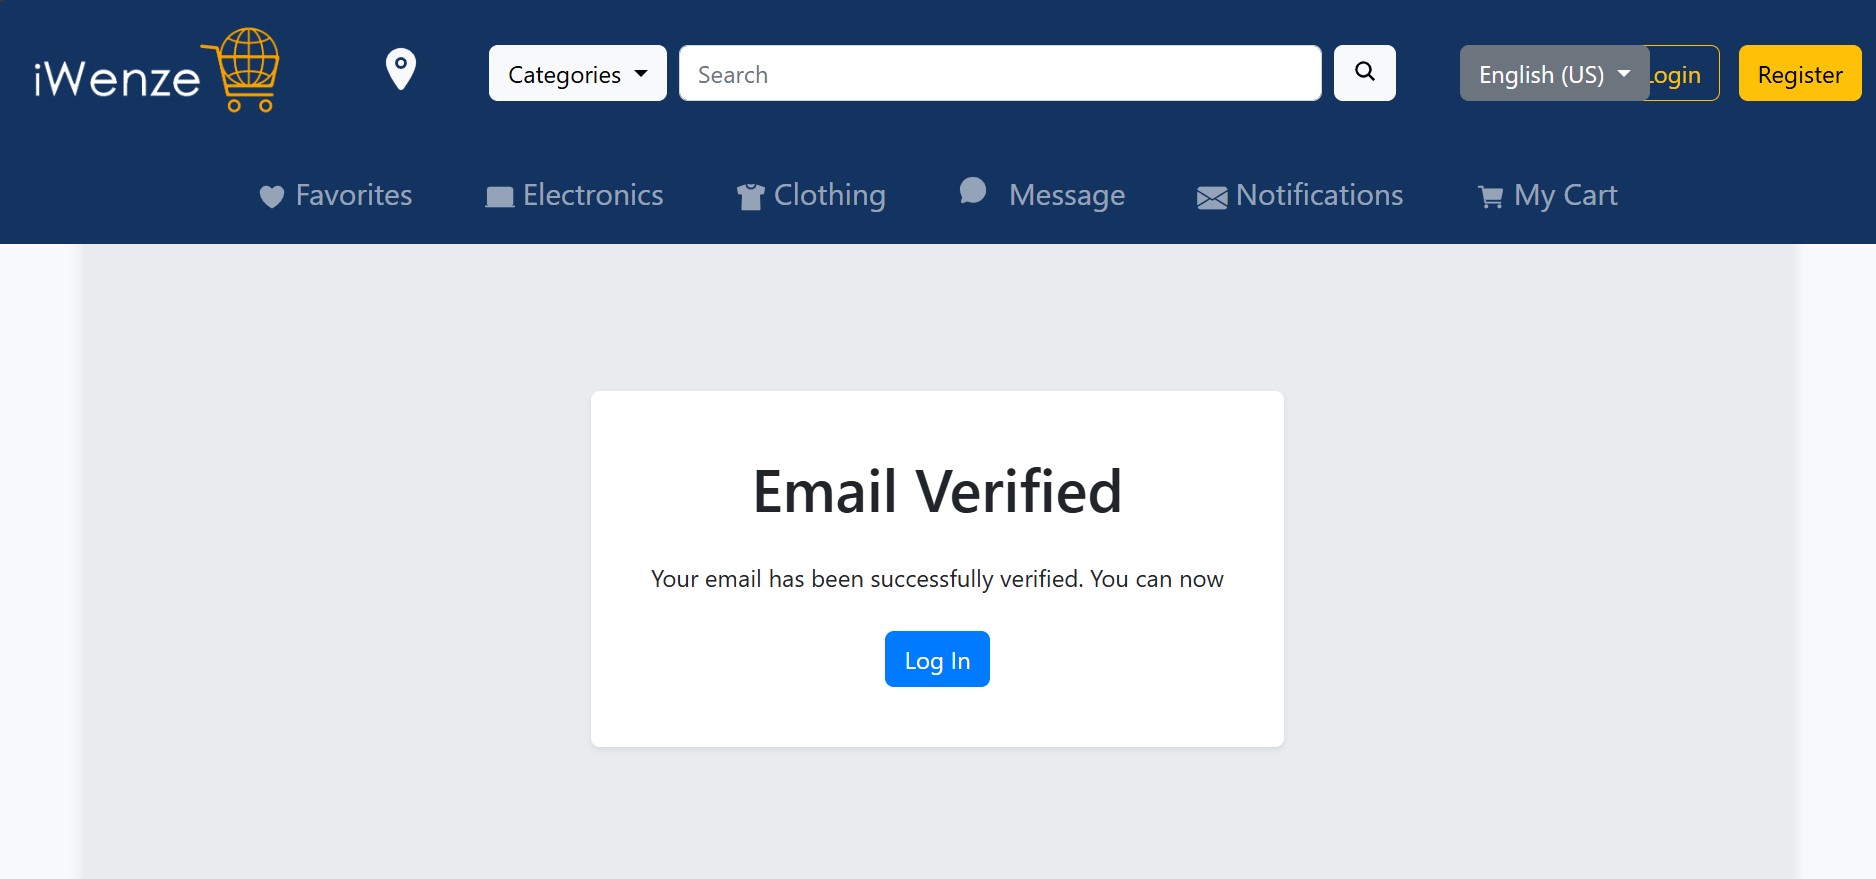Image resolution: width=1876 pixels, height=879 pixels.
Task: Click the t-shirt icon beside Clothing
Action: 751,197
